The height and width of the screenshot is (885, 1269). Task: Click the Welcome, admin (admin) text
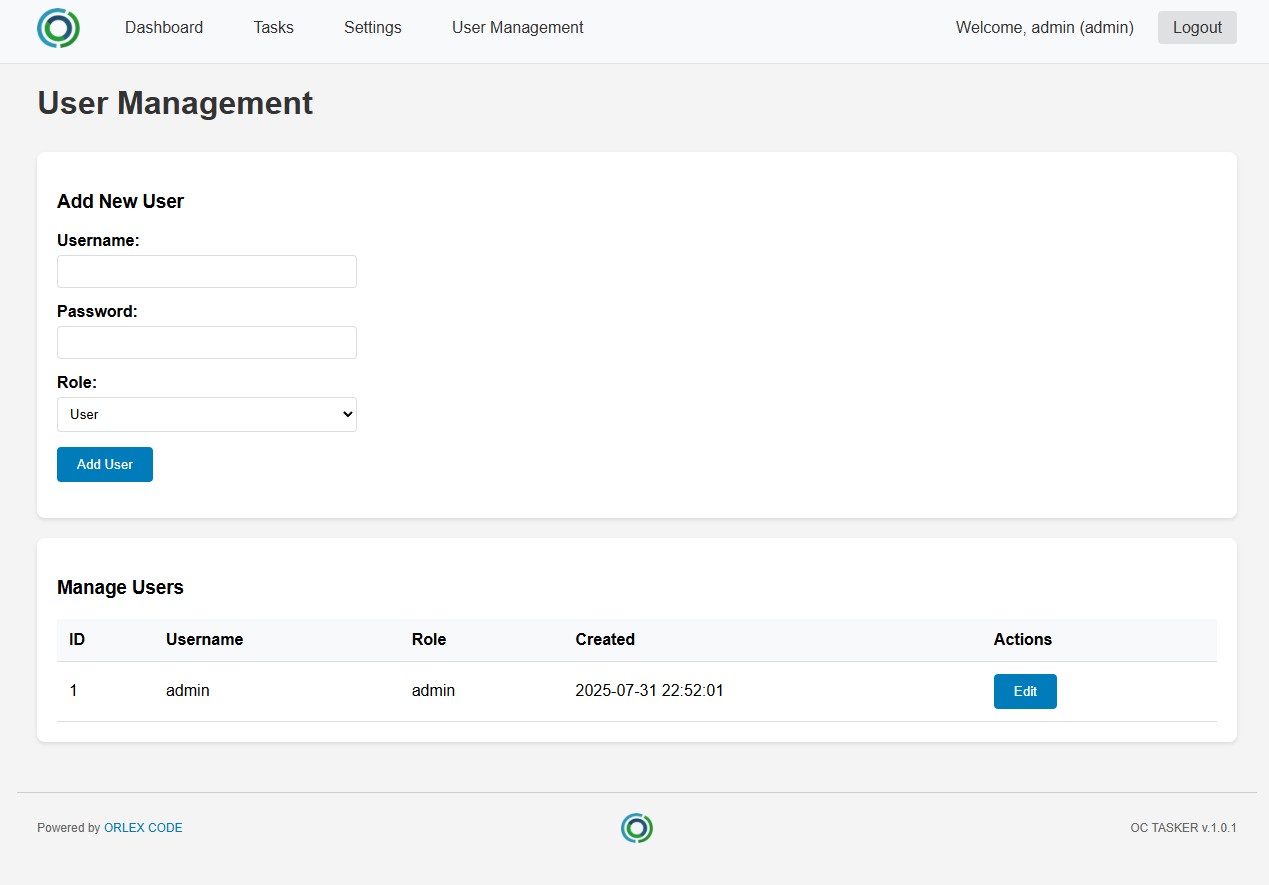point(1044,28)
